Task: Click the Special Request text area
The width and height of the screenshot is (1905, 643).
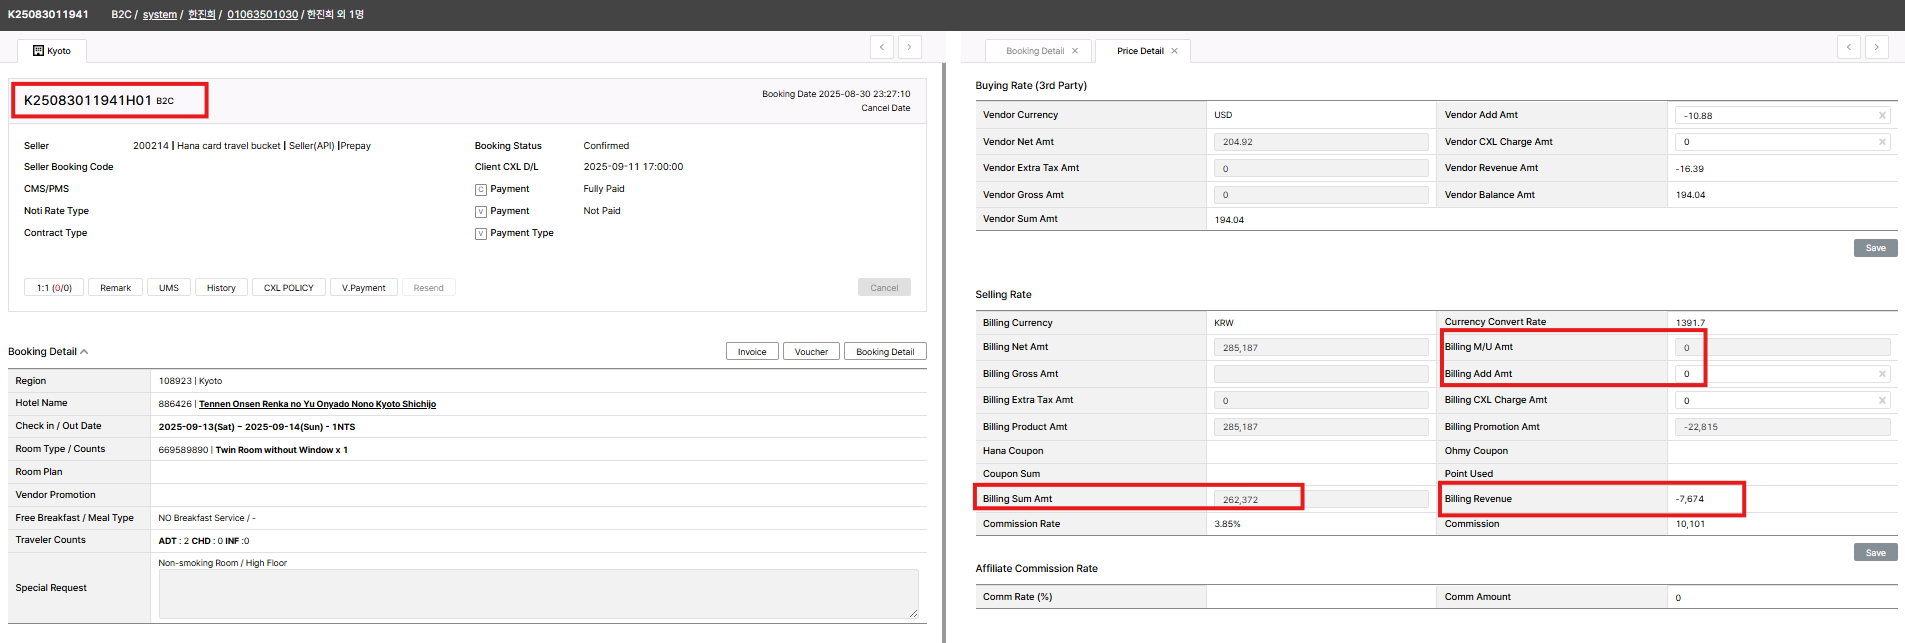Action: (538, 594)
